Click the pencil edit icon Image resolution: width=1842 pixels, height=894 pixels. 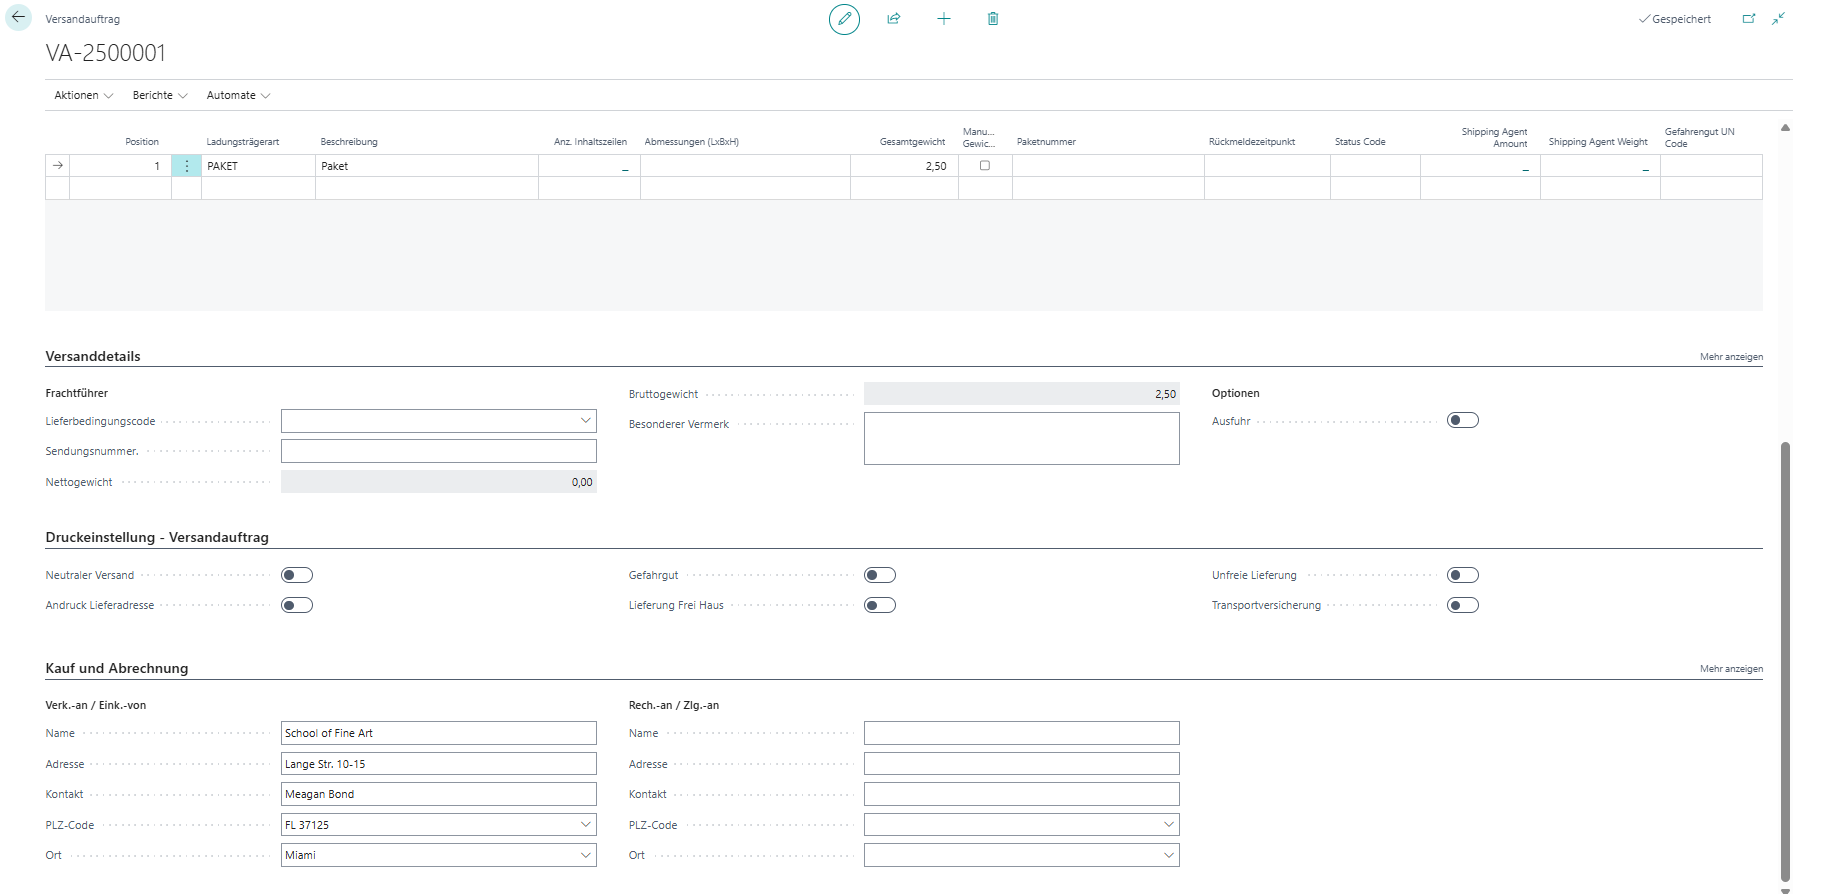(x=844, y=19)
